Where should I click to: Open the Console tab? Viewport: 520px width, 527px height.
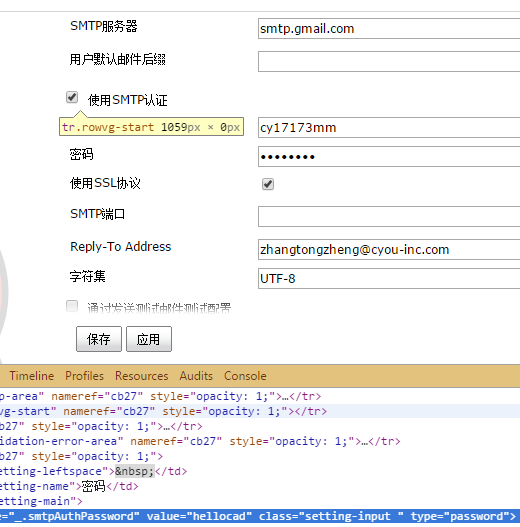245,376
